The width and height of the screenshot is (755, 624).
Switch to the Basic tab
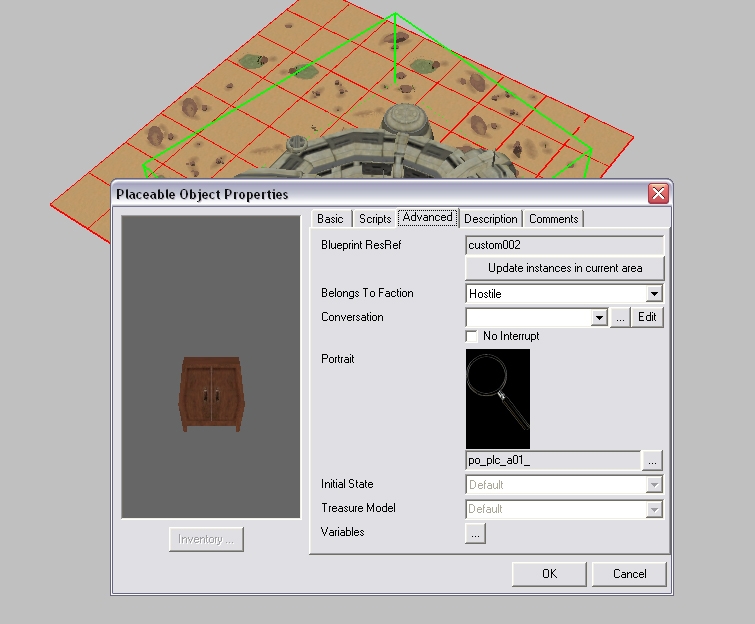point(330,219)
